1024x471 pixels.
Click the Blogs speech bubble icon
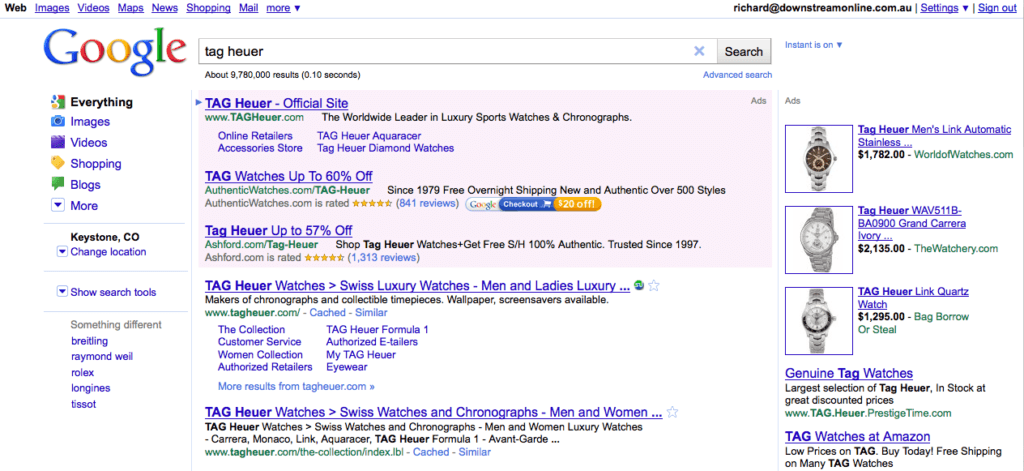pyautogui.click(x=57, y=184)
